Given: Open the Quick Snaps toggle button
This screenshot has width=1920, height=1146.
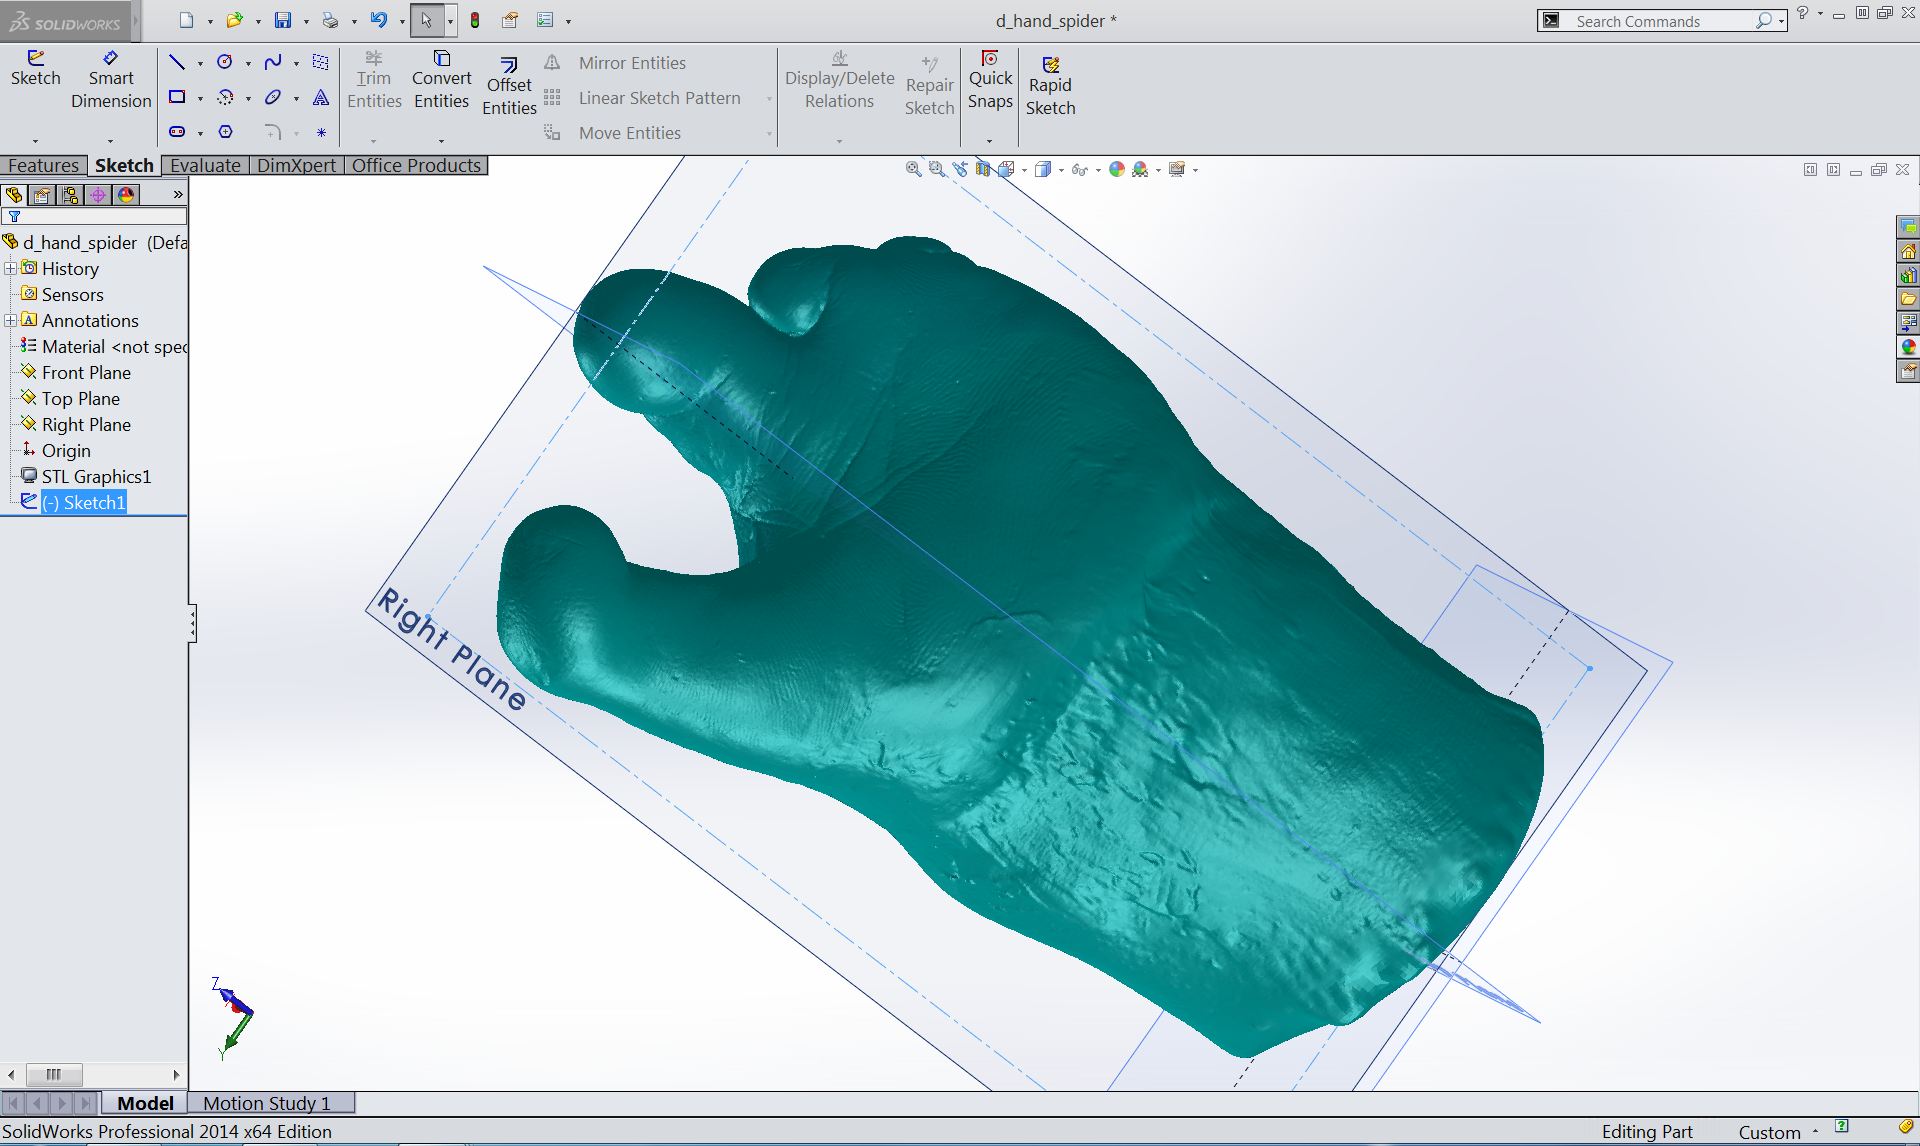Looking at the screenshot, I should pyautogui.click(x=990, y=80).
